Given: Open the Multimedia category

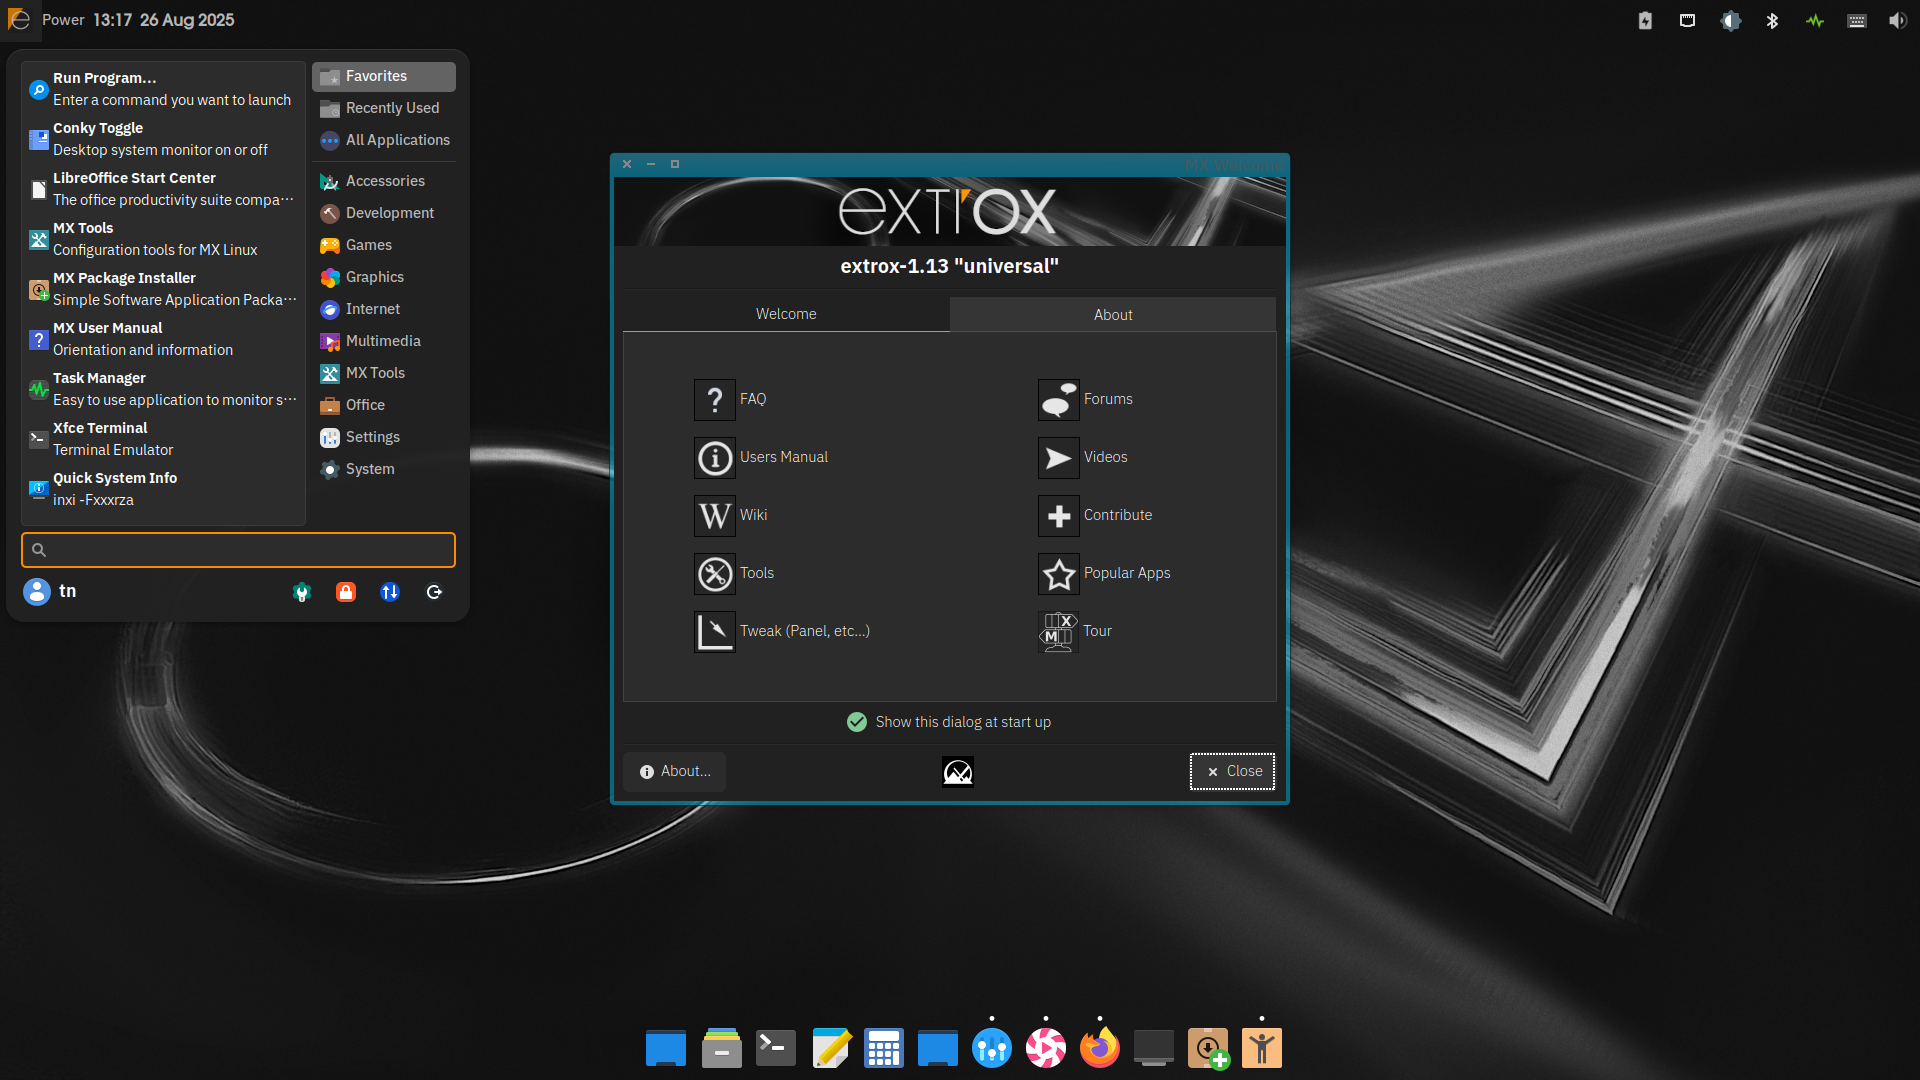Looking at the screenshot, I should point(384,341).
